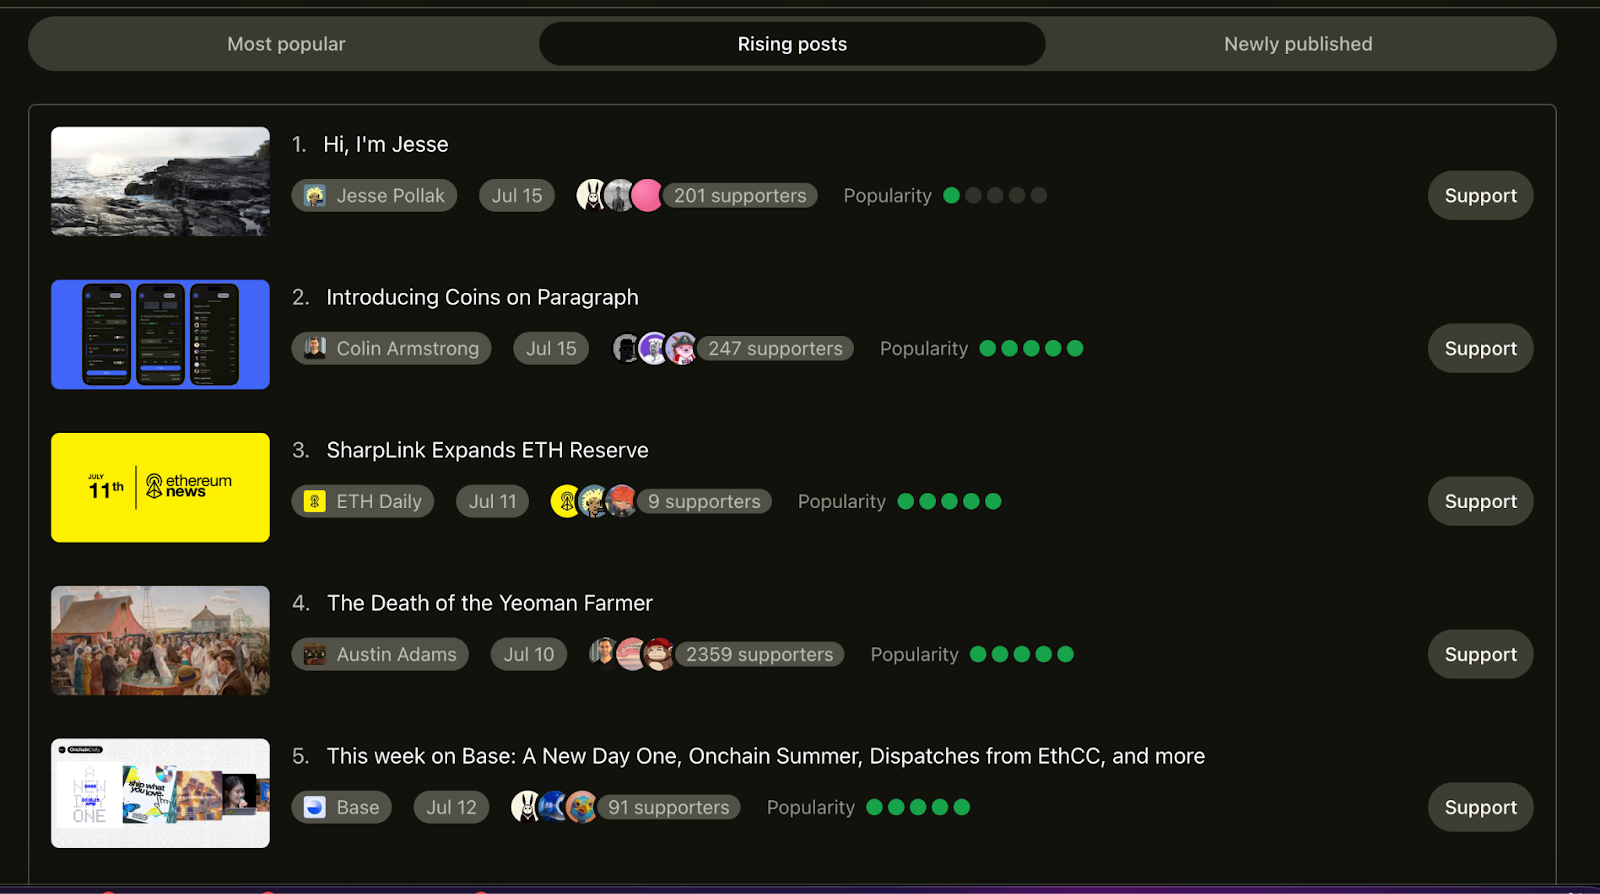Support SharpLink Expands ETH Reserve
Image resolution: width=1600 pixels, height=894 pixels.
(x=1480, y=501)
